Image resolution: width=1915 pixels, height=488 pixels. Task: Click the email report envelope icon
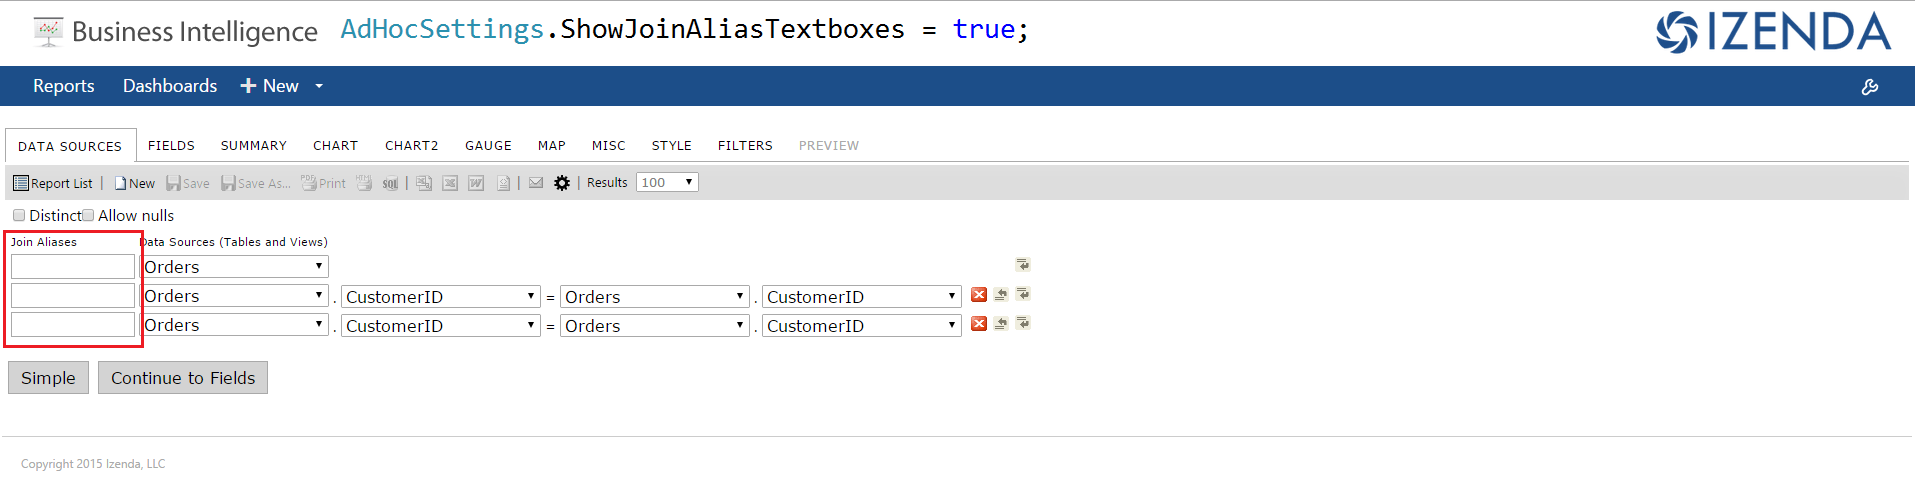(536, 183)
